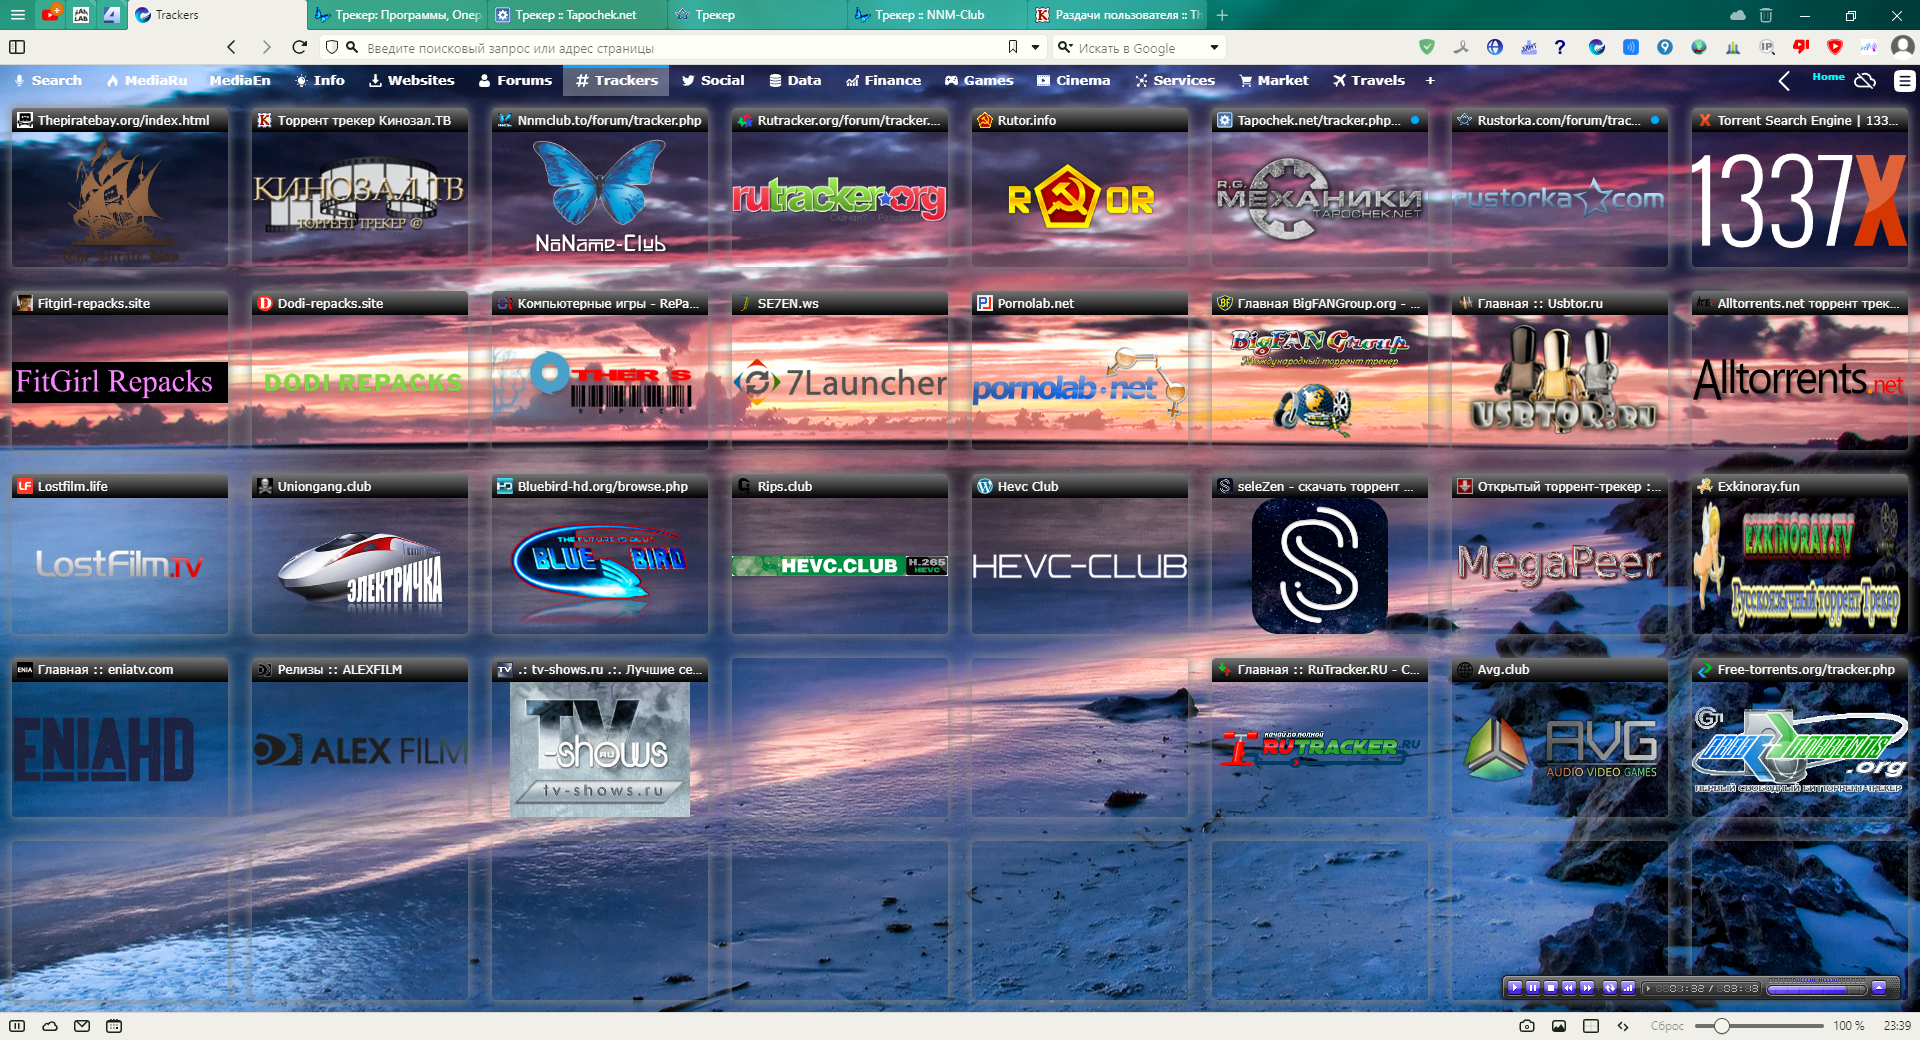Screen dimensions: 1920x1040
Task: Open the mail icon in the status bar
Action: coord(82,1026)
